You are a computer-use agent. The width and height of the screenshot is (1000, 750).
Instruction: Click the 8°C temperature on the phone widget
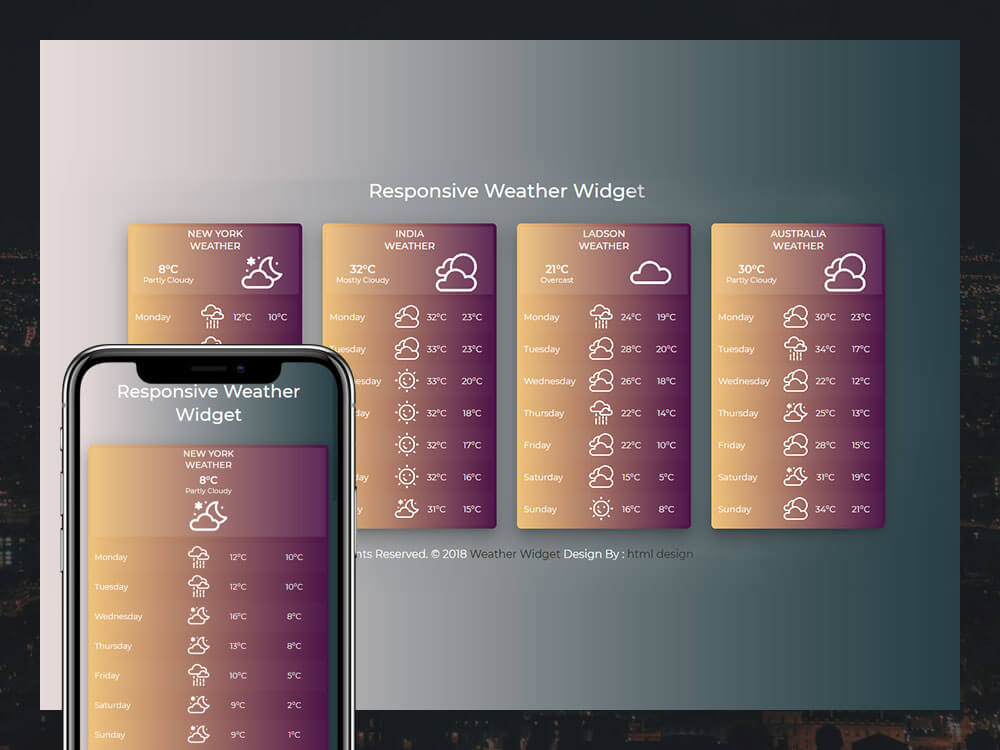pyautogui.click(x=208, y=478)
